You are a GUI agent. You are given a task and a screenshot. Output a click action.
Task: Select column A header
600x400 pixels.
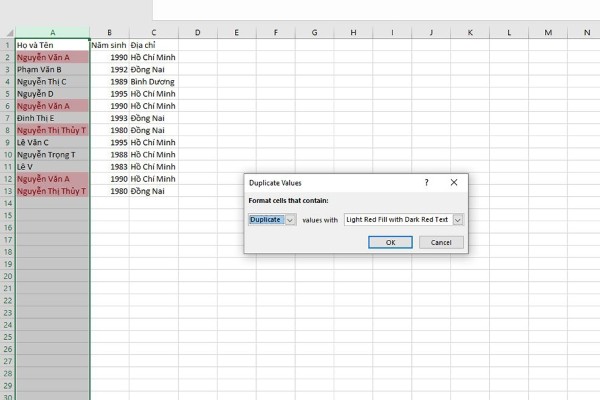click(52, 33)
